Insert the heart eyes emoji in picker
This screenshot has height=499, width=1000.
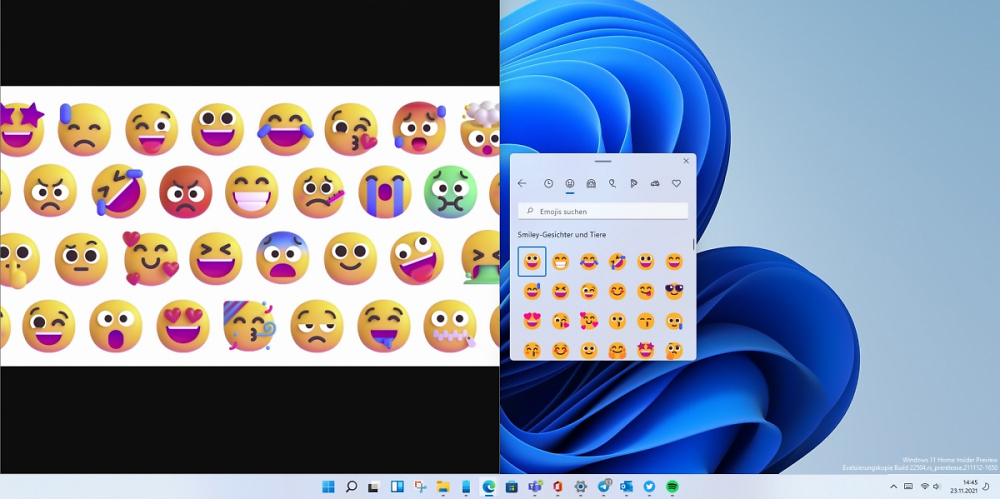(x=532, y=321)
